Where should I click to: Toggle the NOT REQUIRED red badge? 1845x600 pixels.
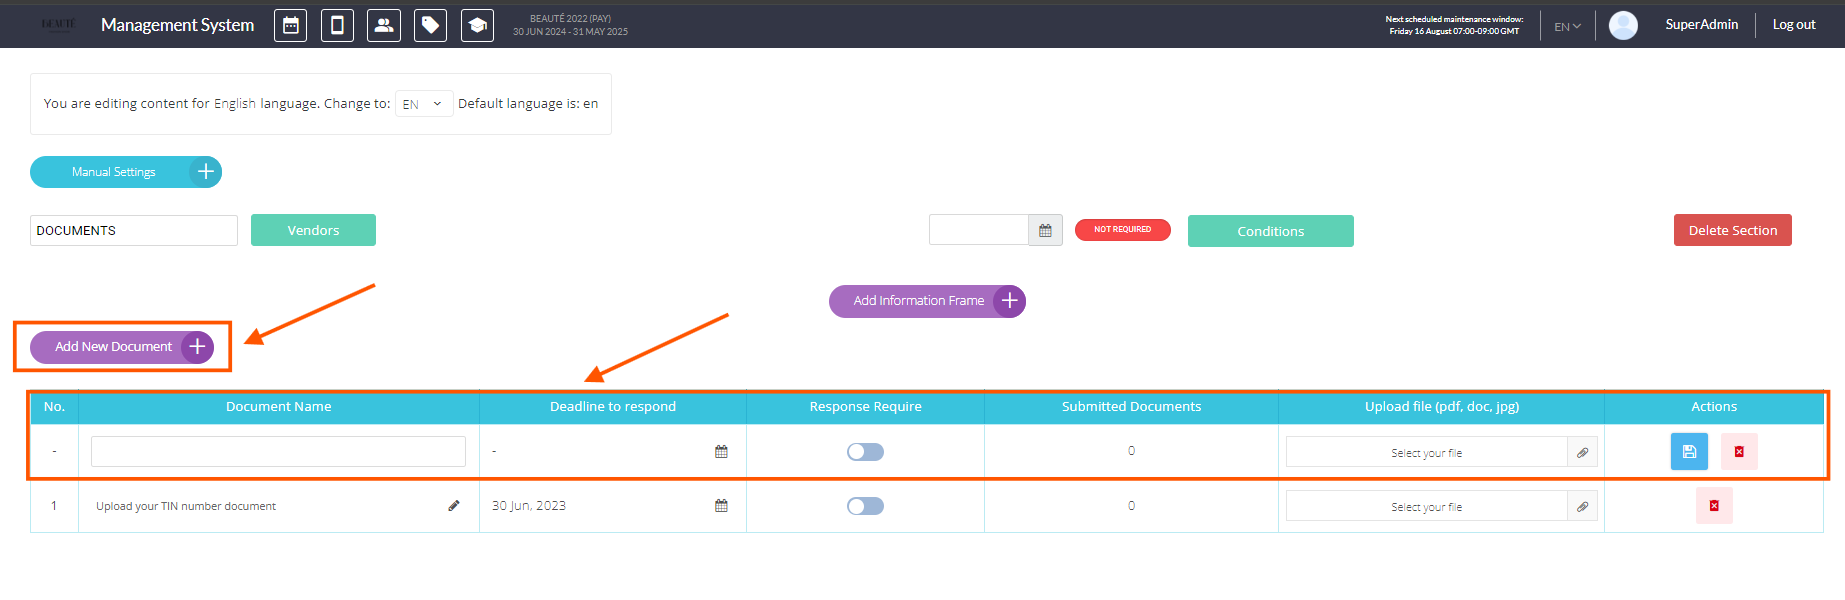(1122, 230)
